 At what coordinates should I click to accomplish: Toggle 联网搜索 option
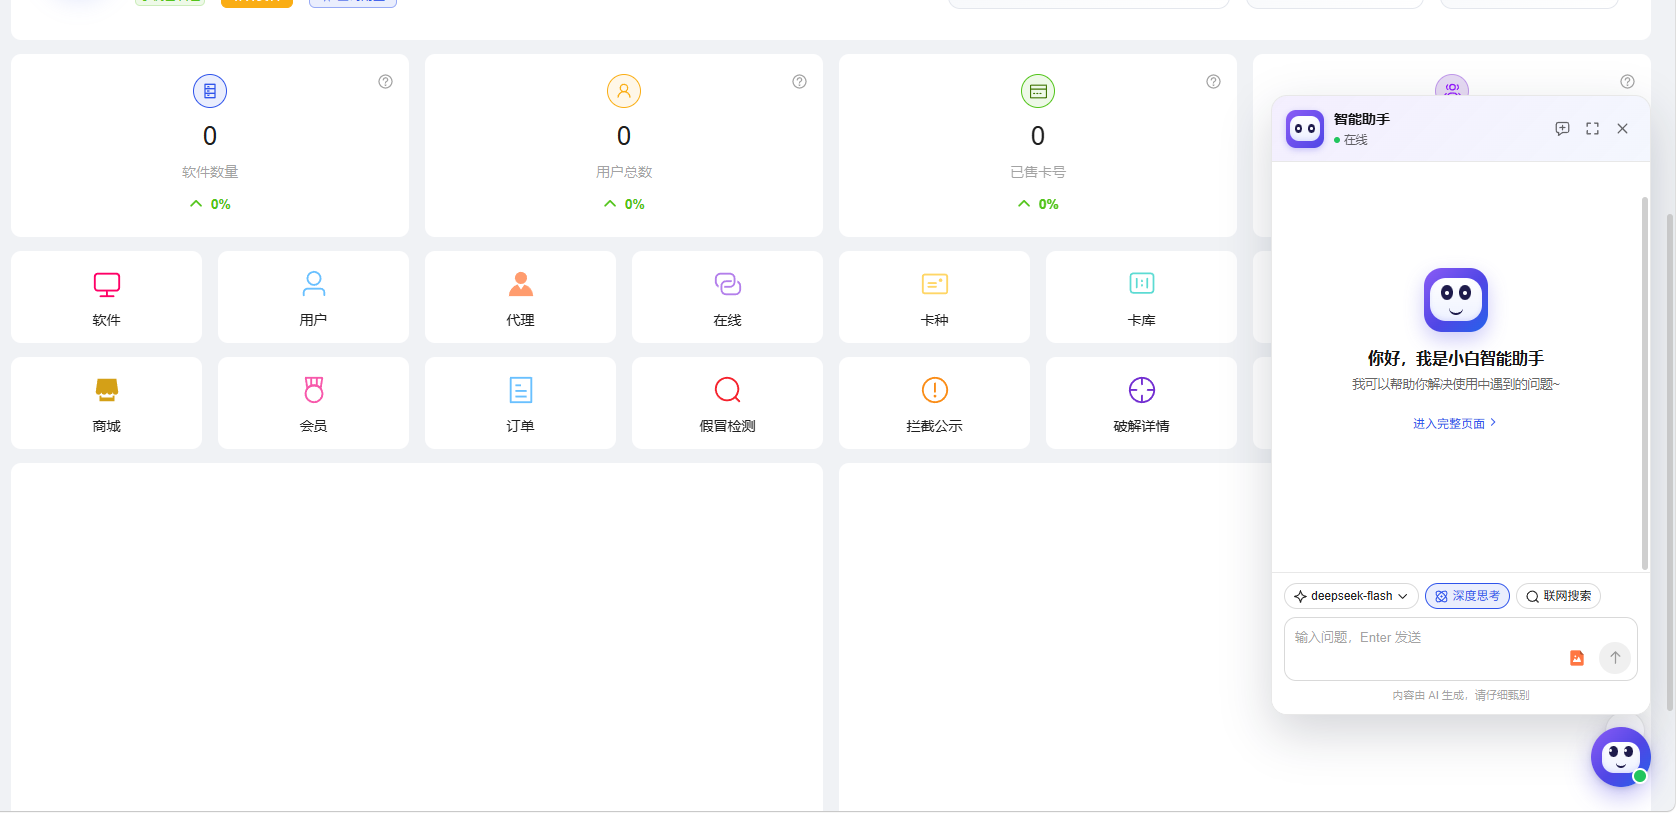[1558, 596]
